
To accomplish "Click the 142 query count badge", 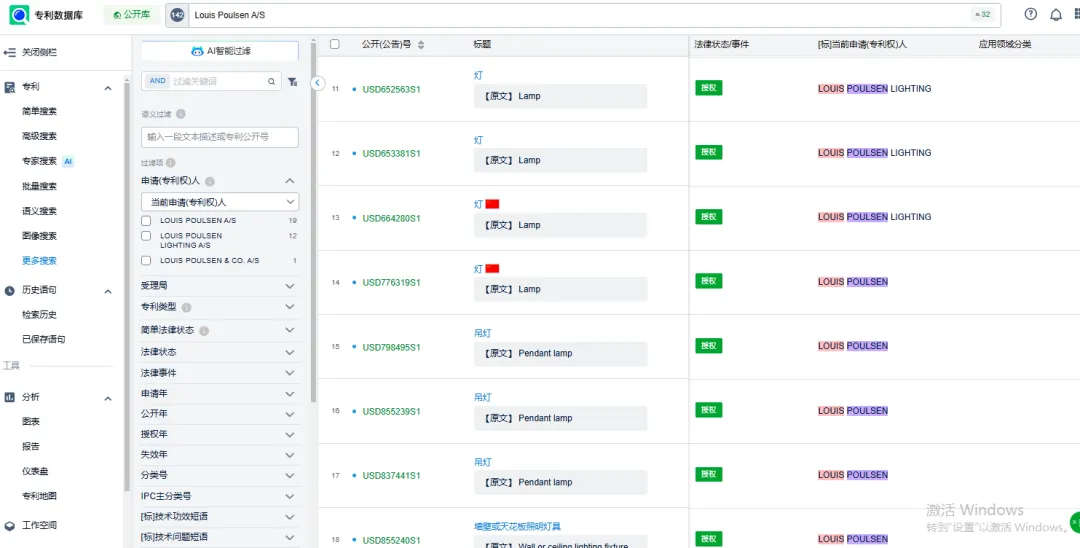I will pos(177,14).
